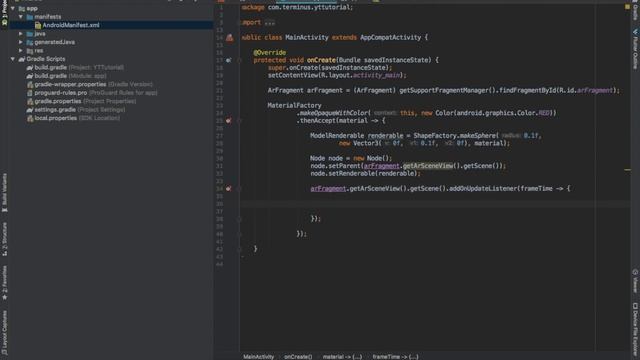Click highlighted getArSceneView on line 31
The width and height of the screenshot is (640, 360).
click(x=428, y=166)
